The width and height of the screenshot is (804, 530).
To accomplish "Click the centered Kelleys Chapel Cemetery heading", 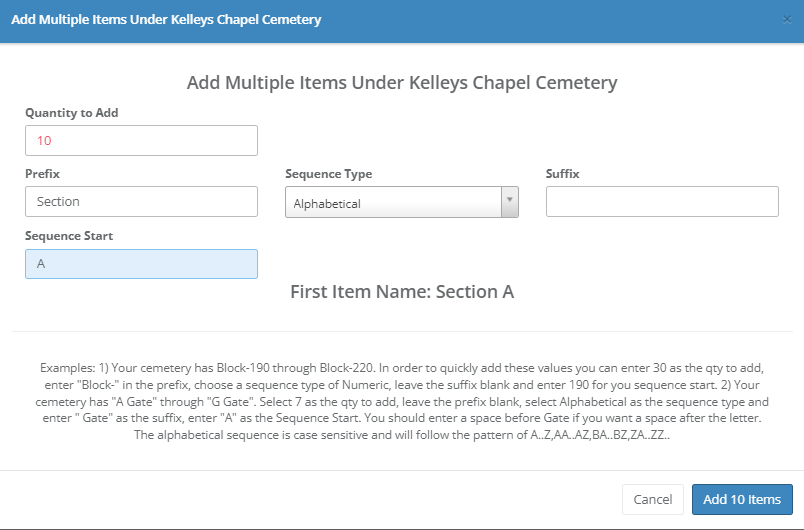I will coord(402,82).
